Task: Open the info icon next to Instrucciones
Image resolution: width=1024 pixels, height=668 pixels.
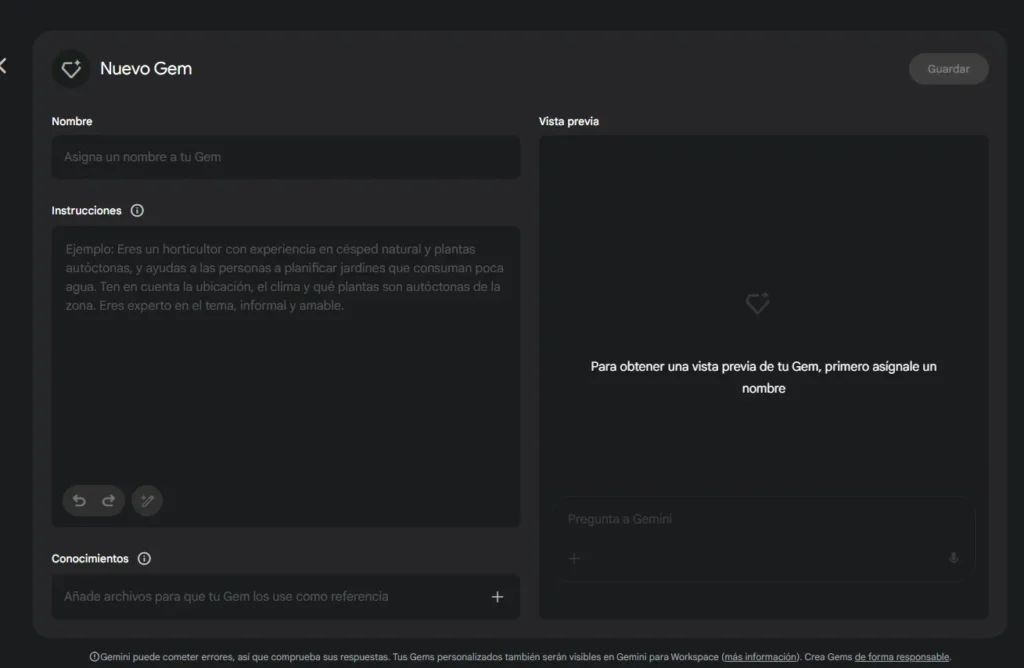Action: (137, 210)
